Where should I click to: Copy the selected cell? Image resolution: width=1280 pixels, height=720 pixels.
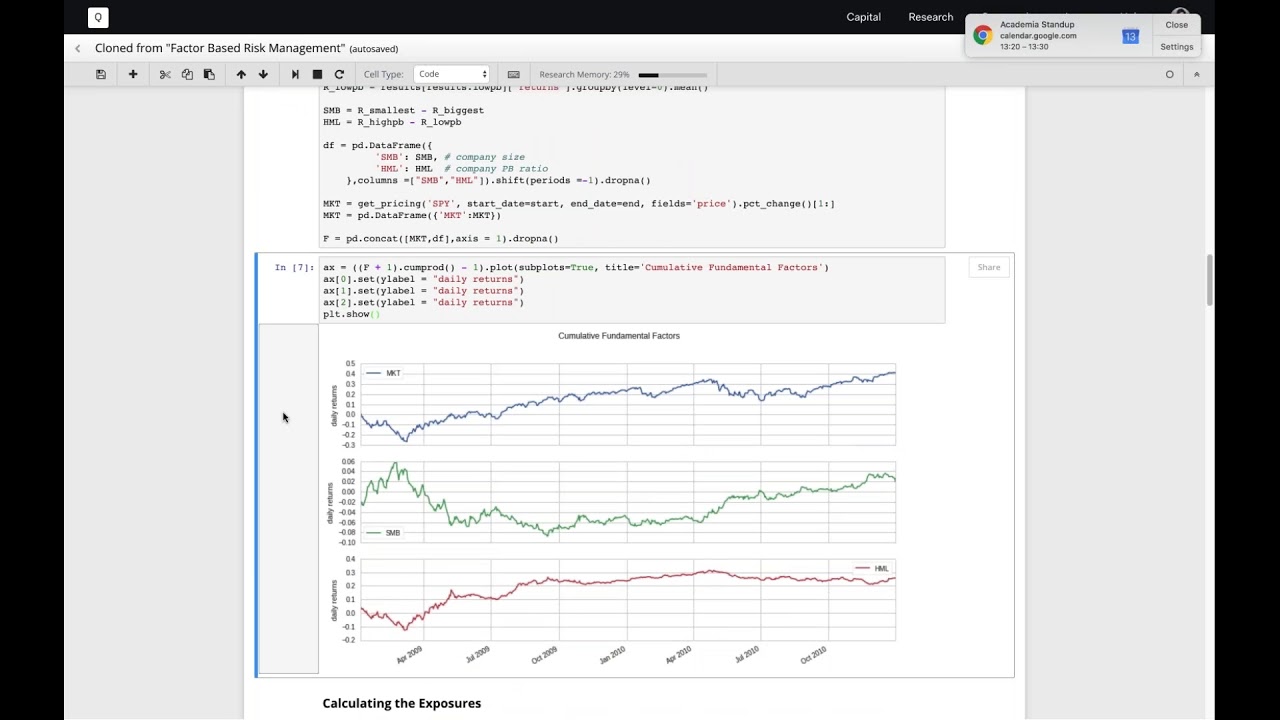click(187, 74)
